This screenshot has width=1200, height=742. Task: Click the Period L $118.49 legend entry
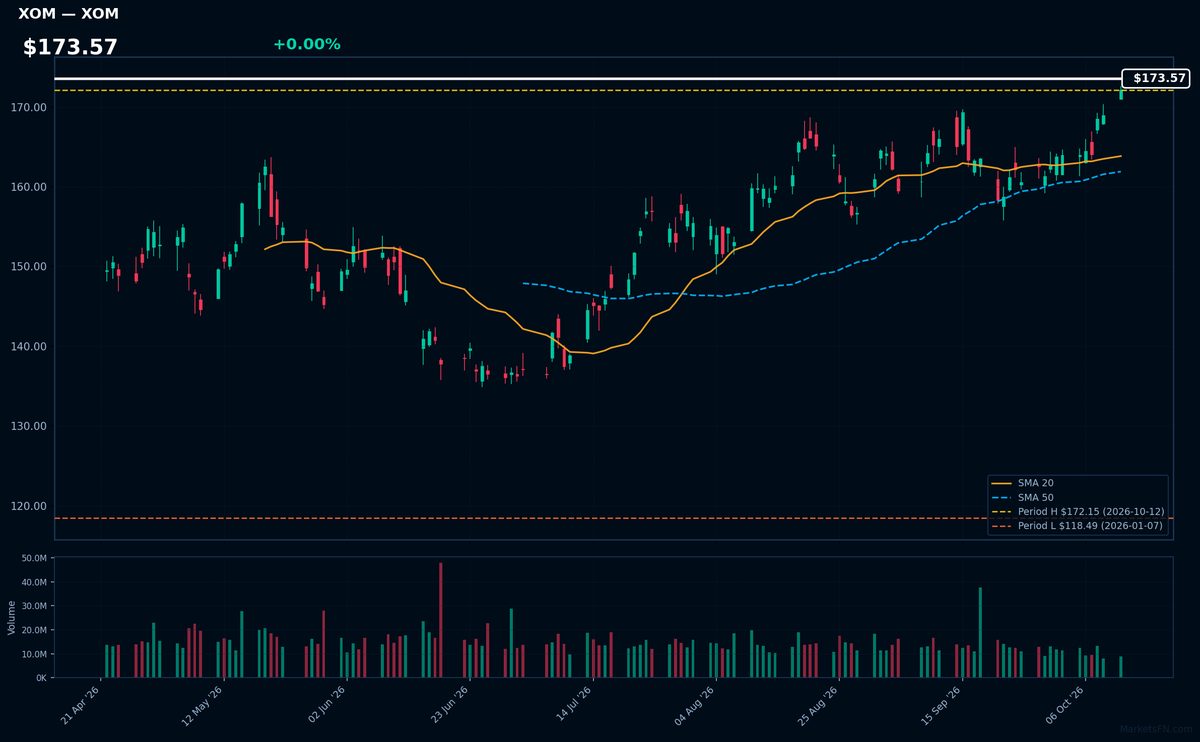pyautogui.click(x=1078, y=525)
